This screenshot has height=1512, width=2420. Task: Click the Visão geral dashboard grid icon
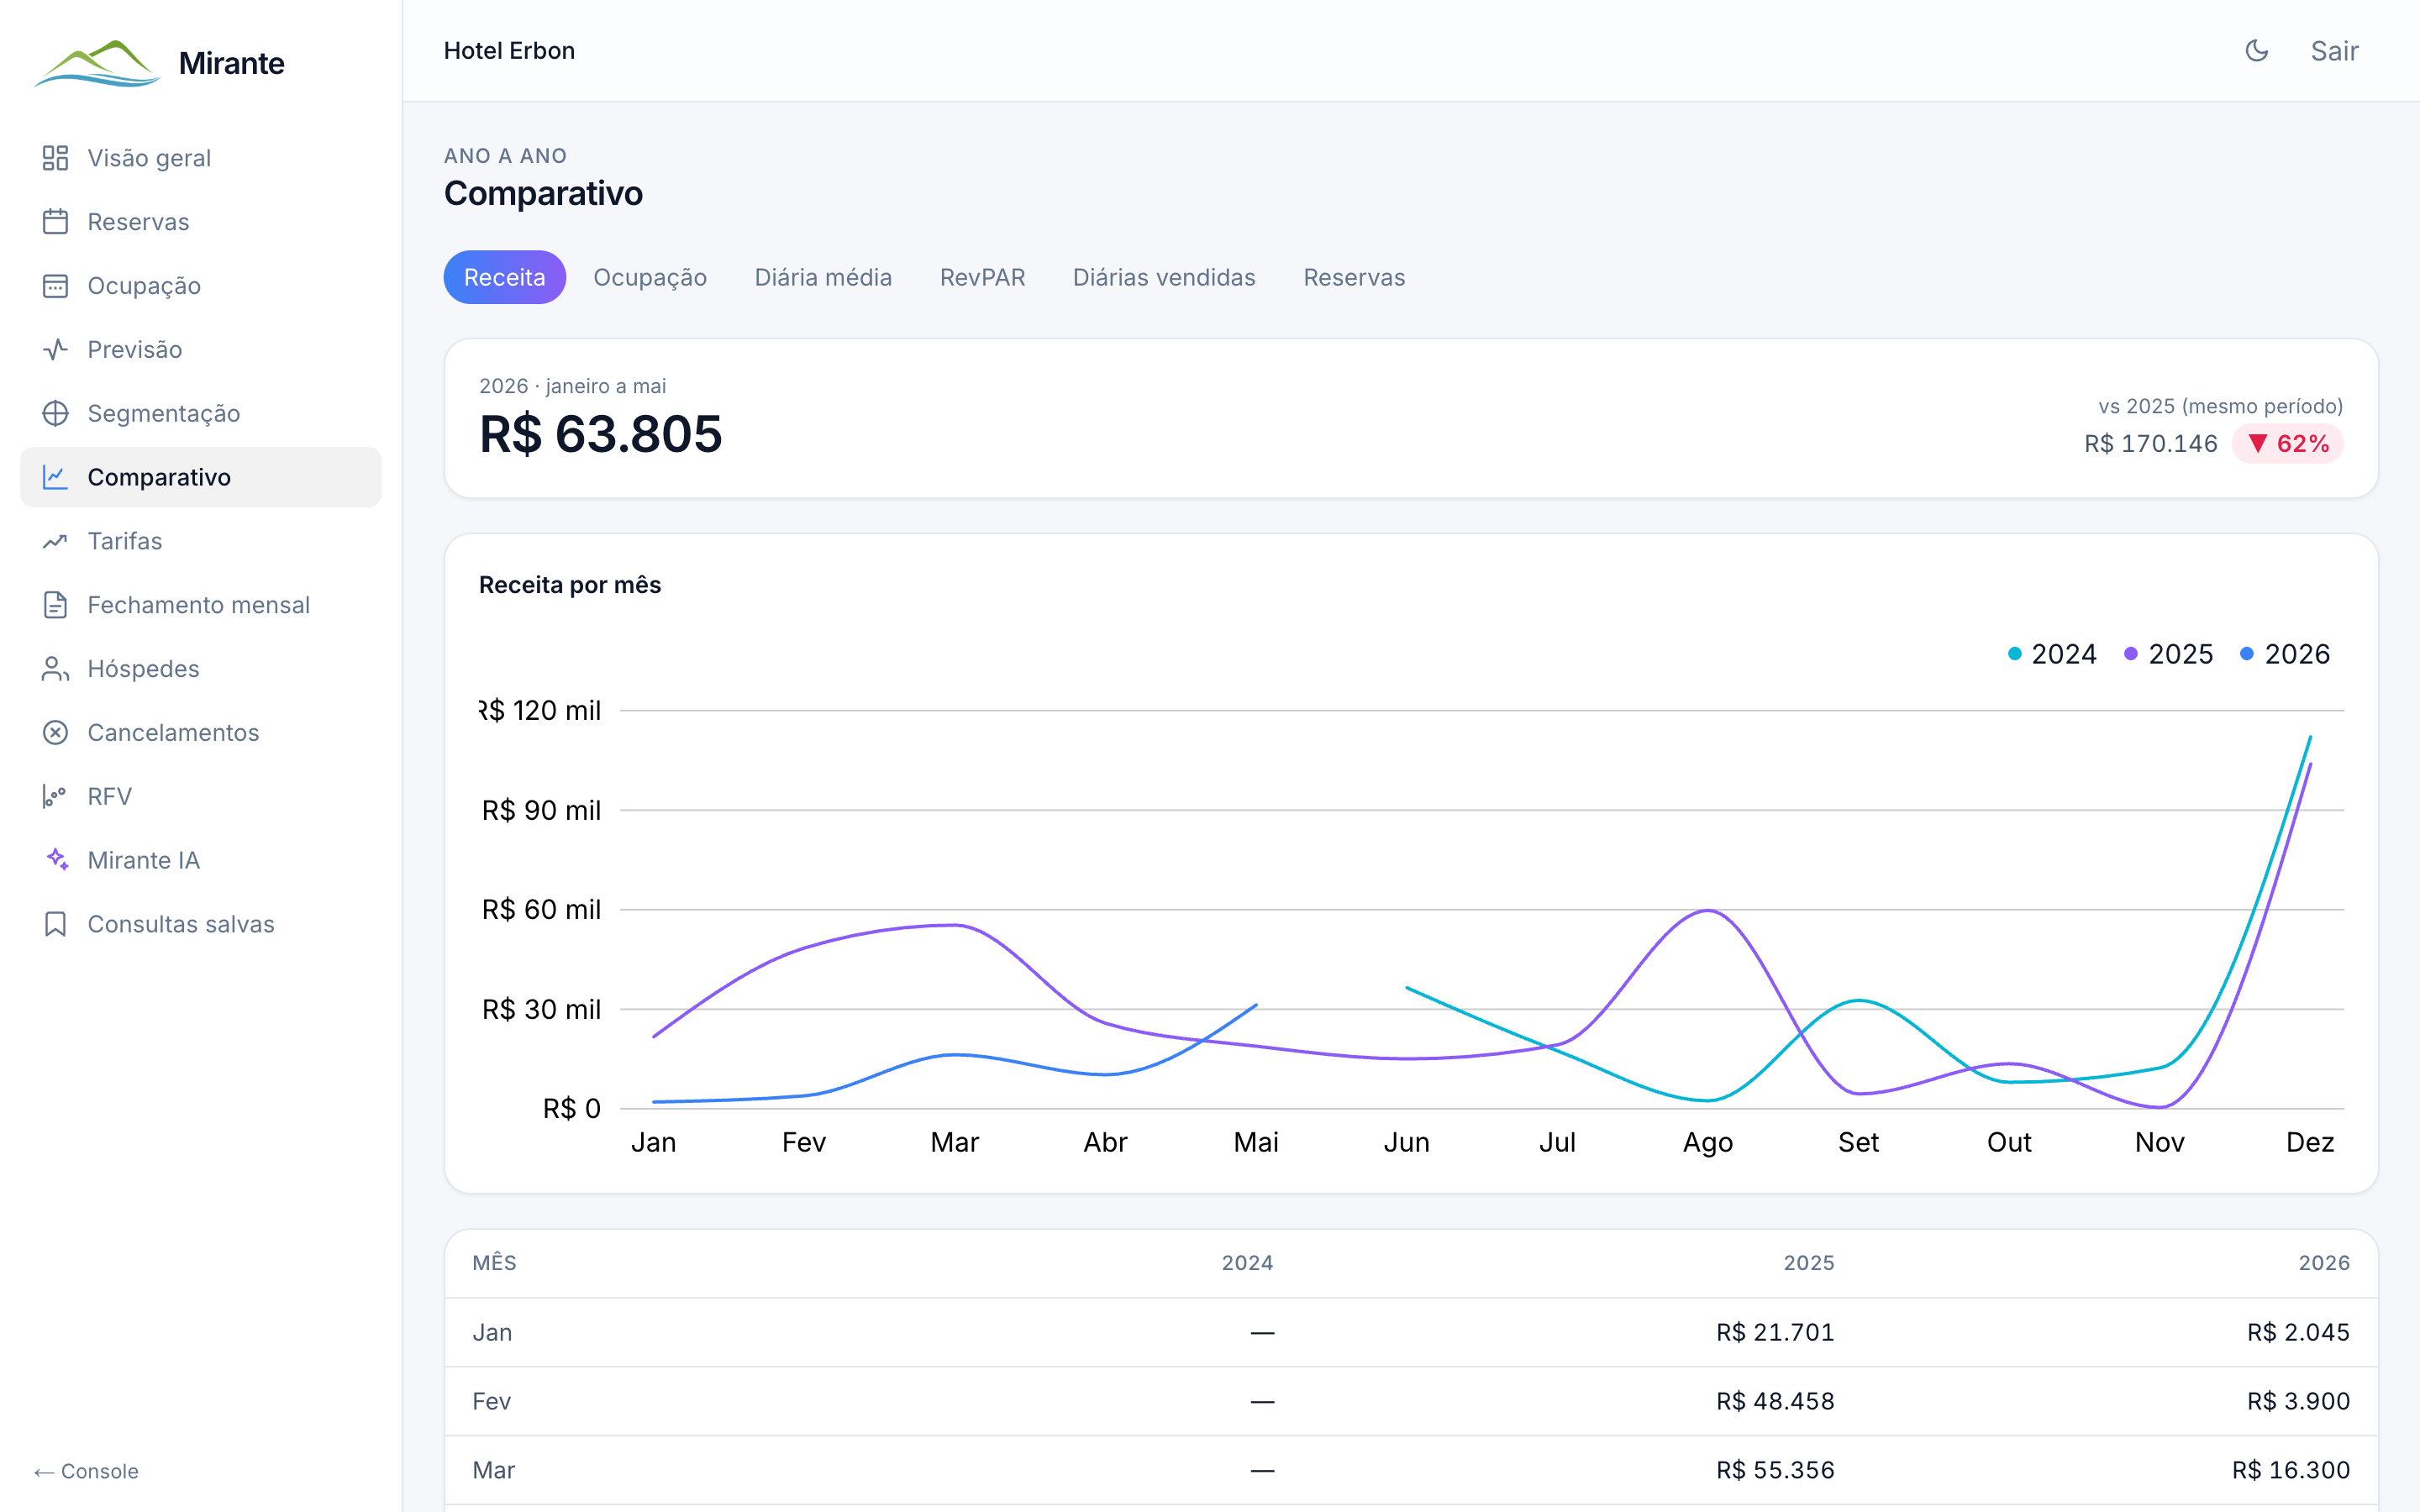[x=55, y=158]
